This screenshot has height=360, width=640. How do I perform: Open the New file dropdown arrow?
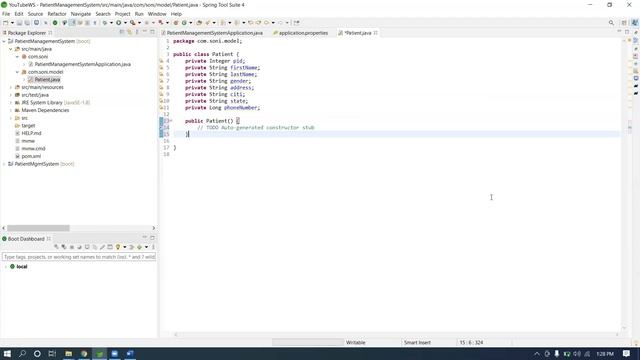[12, 23]
